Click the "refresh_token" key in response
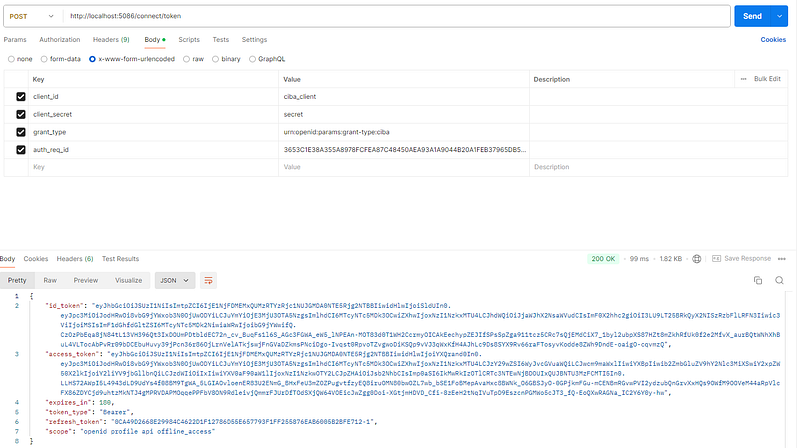Screen dimensions: 800x448 coord(74,422)
